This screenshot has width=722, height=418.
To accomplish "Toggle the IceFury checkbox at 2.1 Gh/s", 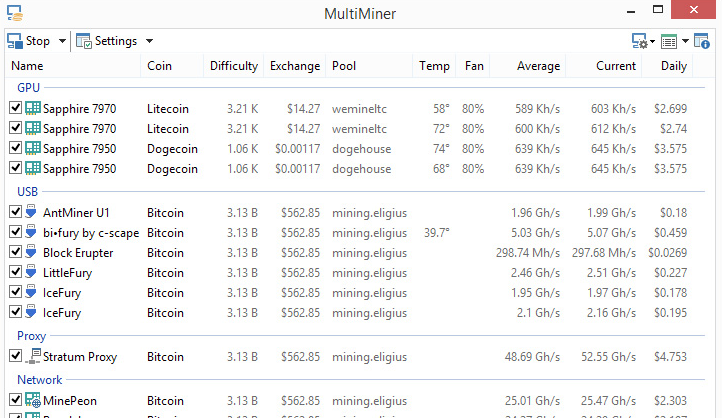I will click(15, 312).
